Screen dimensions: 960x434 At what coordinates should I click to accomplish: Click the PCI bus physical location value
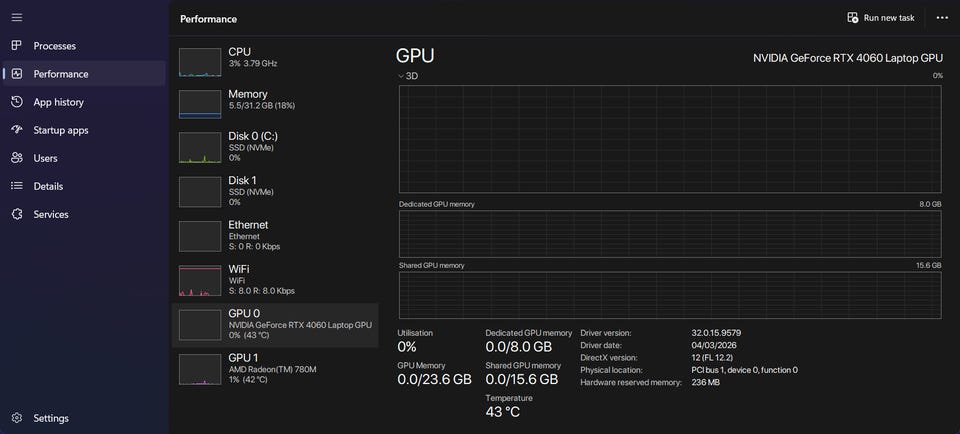tap(744, 370)
